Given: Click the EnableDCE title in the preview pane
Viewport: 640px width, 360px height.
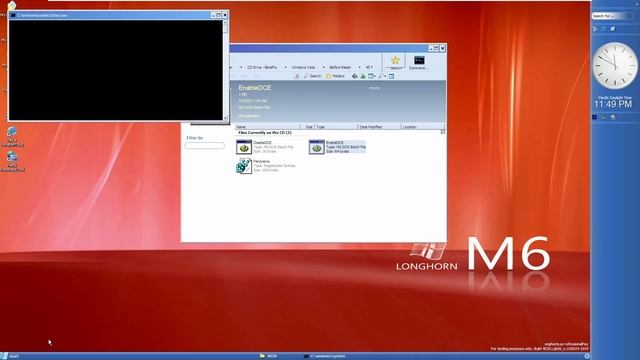Looking at the screenshot, I should click(x=255, y=88).
